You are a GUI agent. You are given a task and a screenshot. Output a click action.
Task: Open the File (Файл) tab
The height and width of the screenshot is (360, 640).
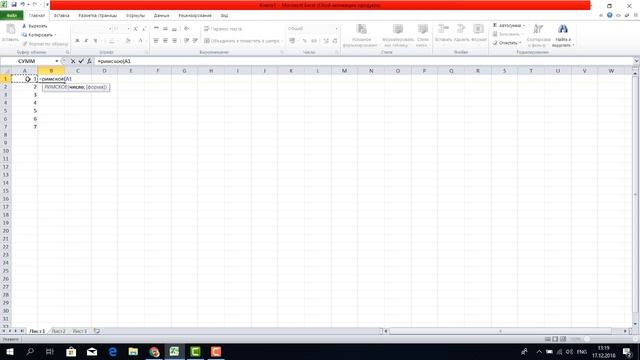tap(11, 16)
